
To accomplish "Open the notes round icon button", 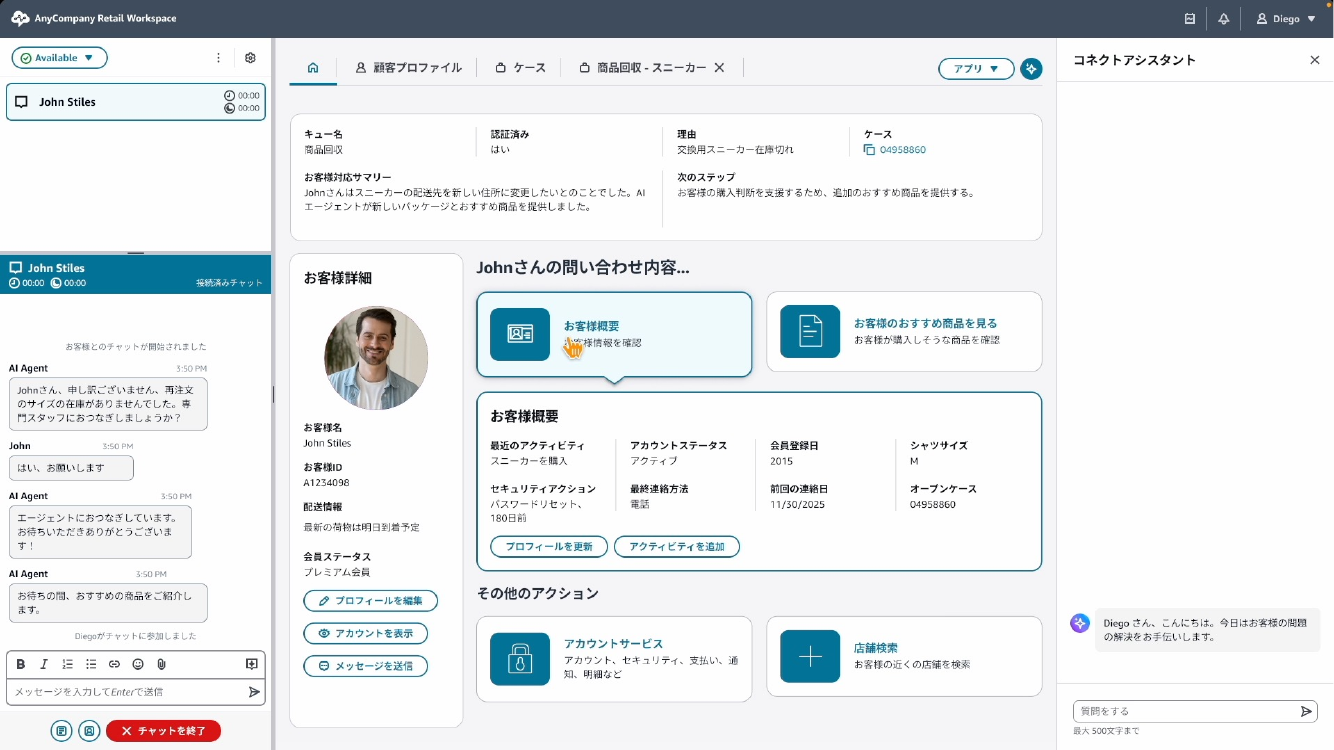I will coord(62,731).
